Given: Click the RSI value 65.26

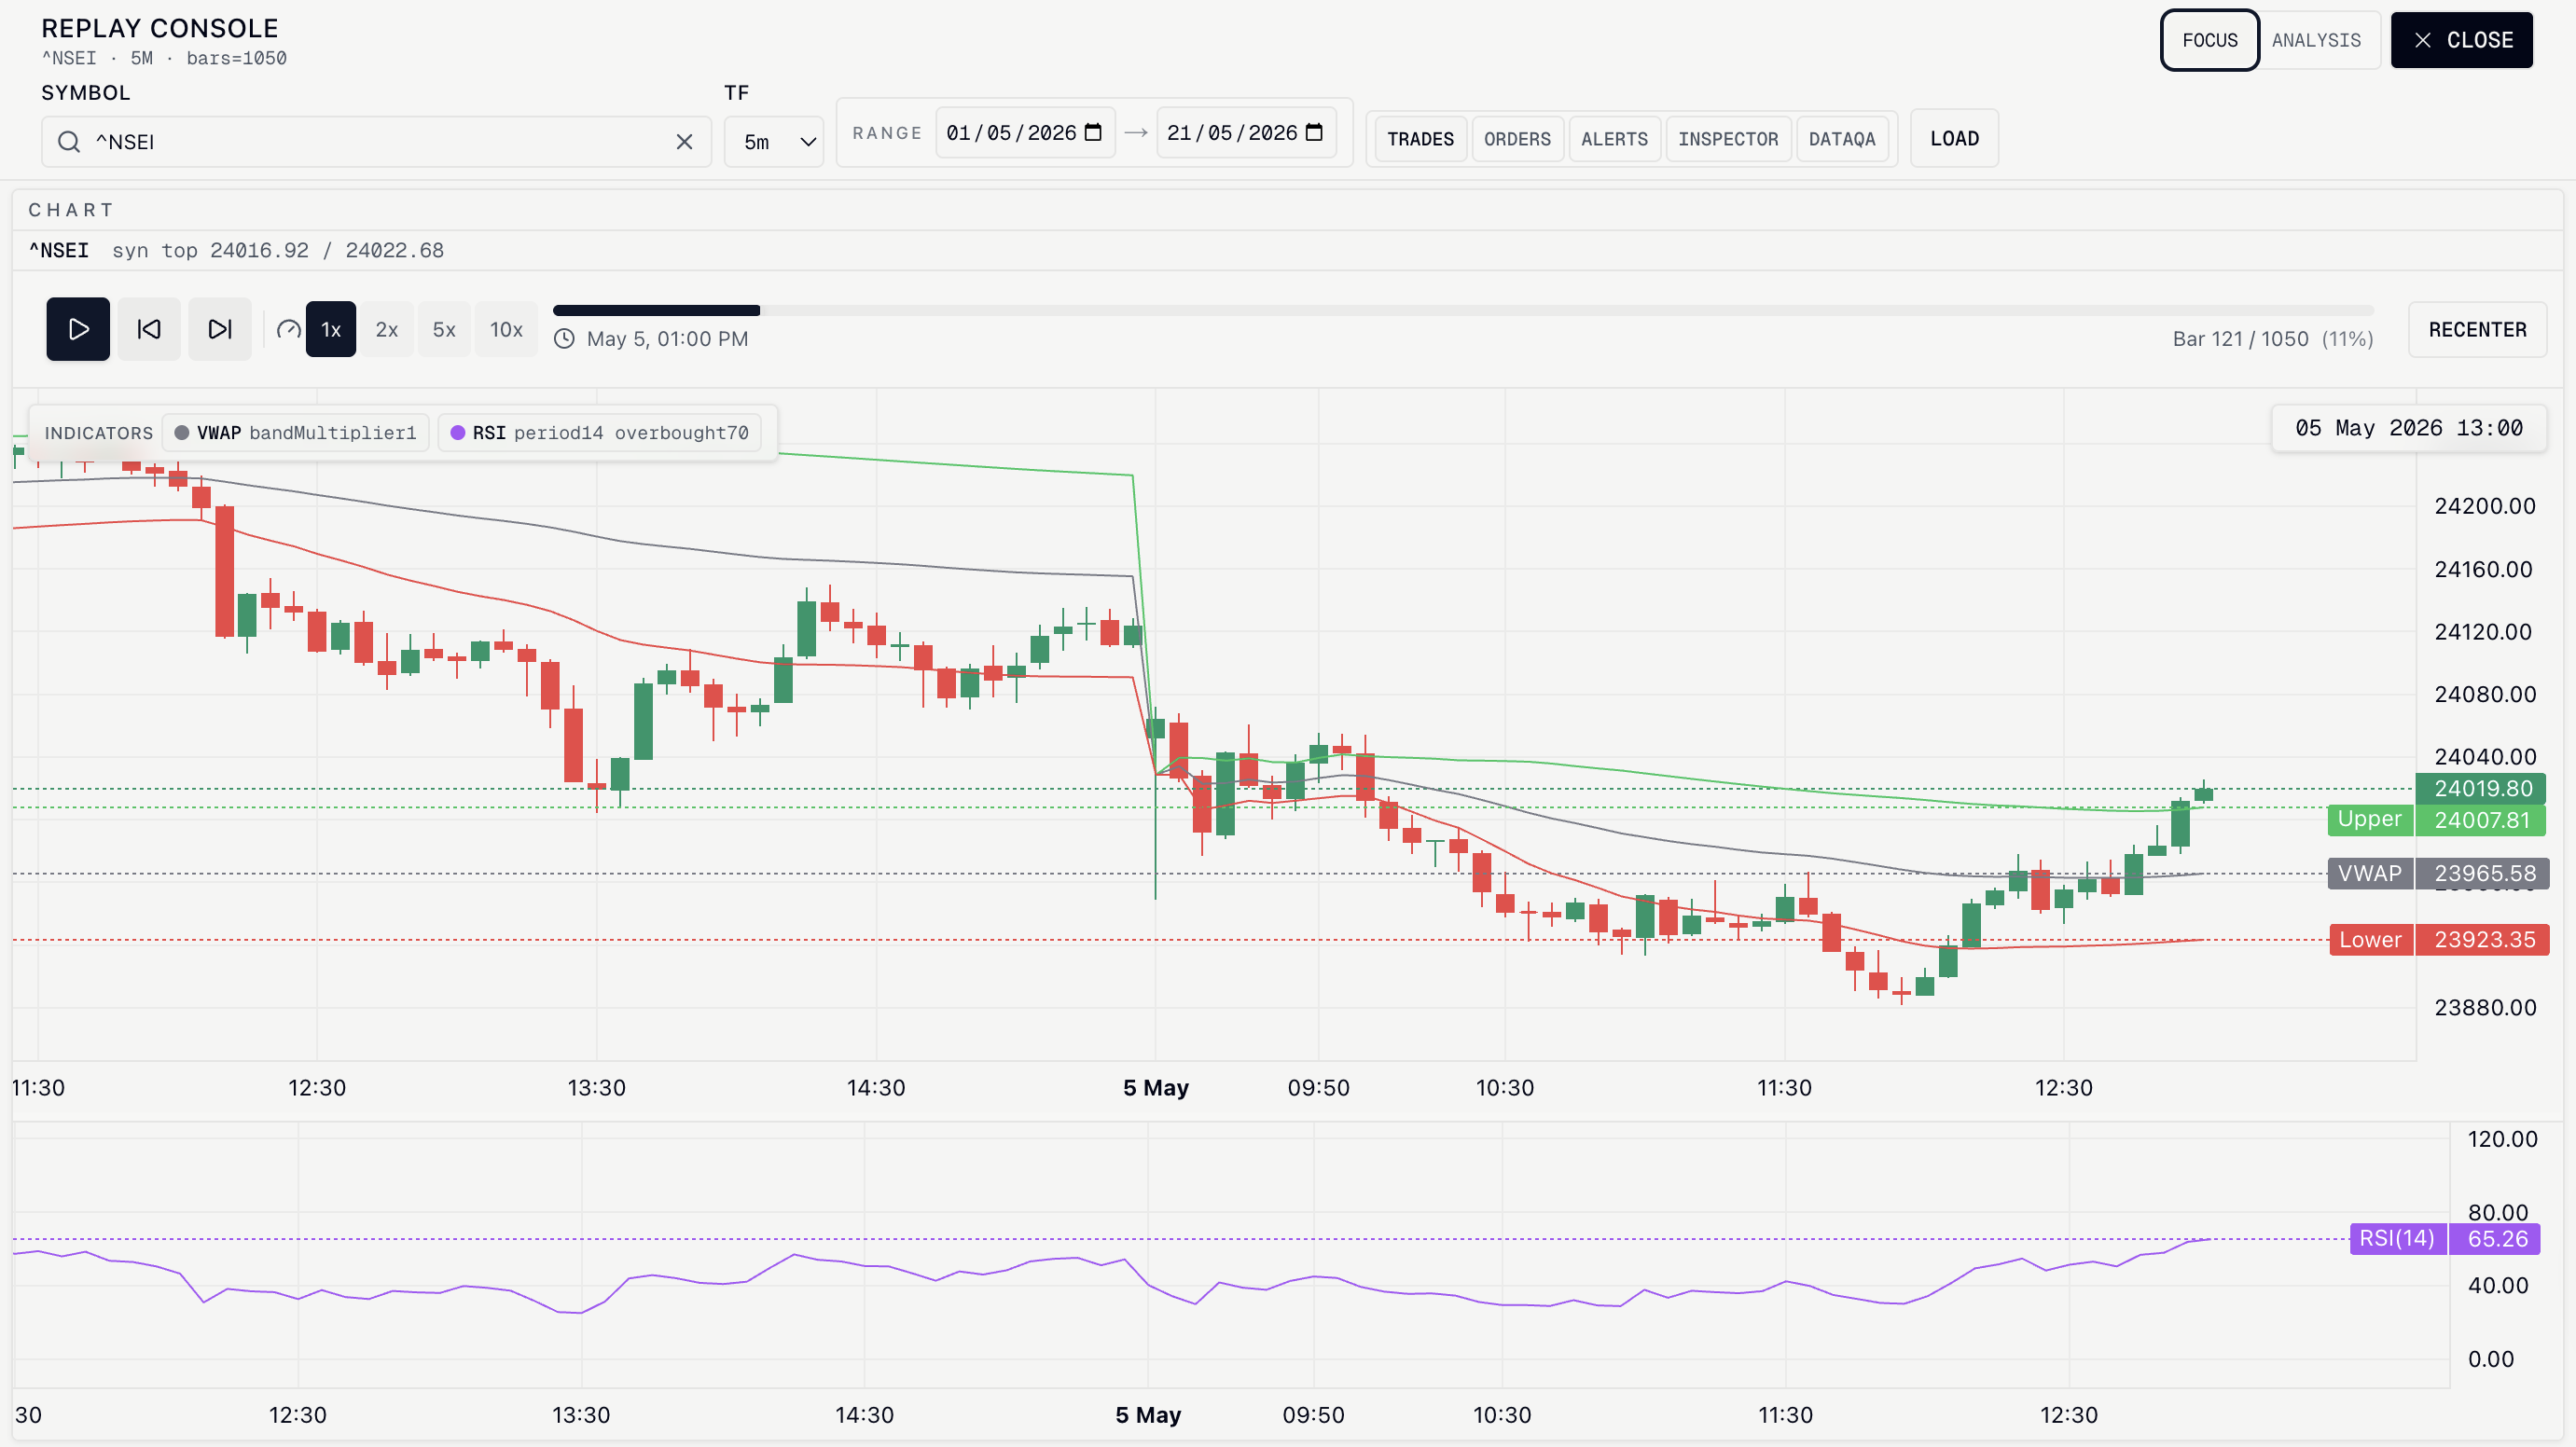Looking at the screenshot, I should [2496, 1239].
